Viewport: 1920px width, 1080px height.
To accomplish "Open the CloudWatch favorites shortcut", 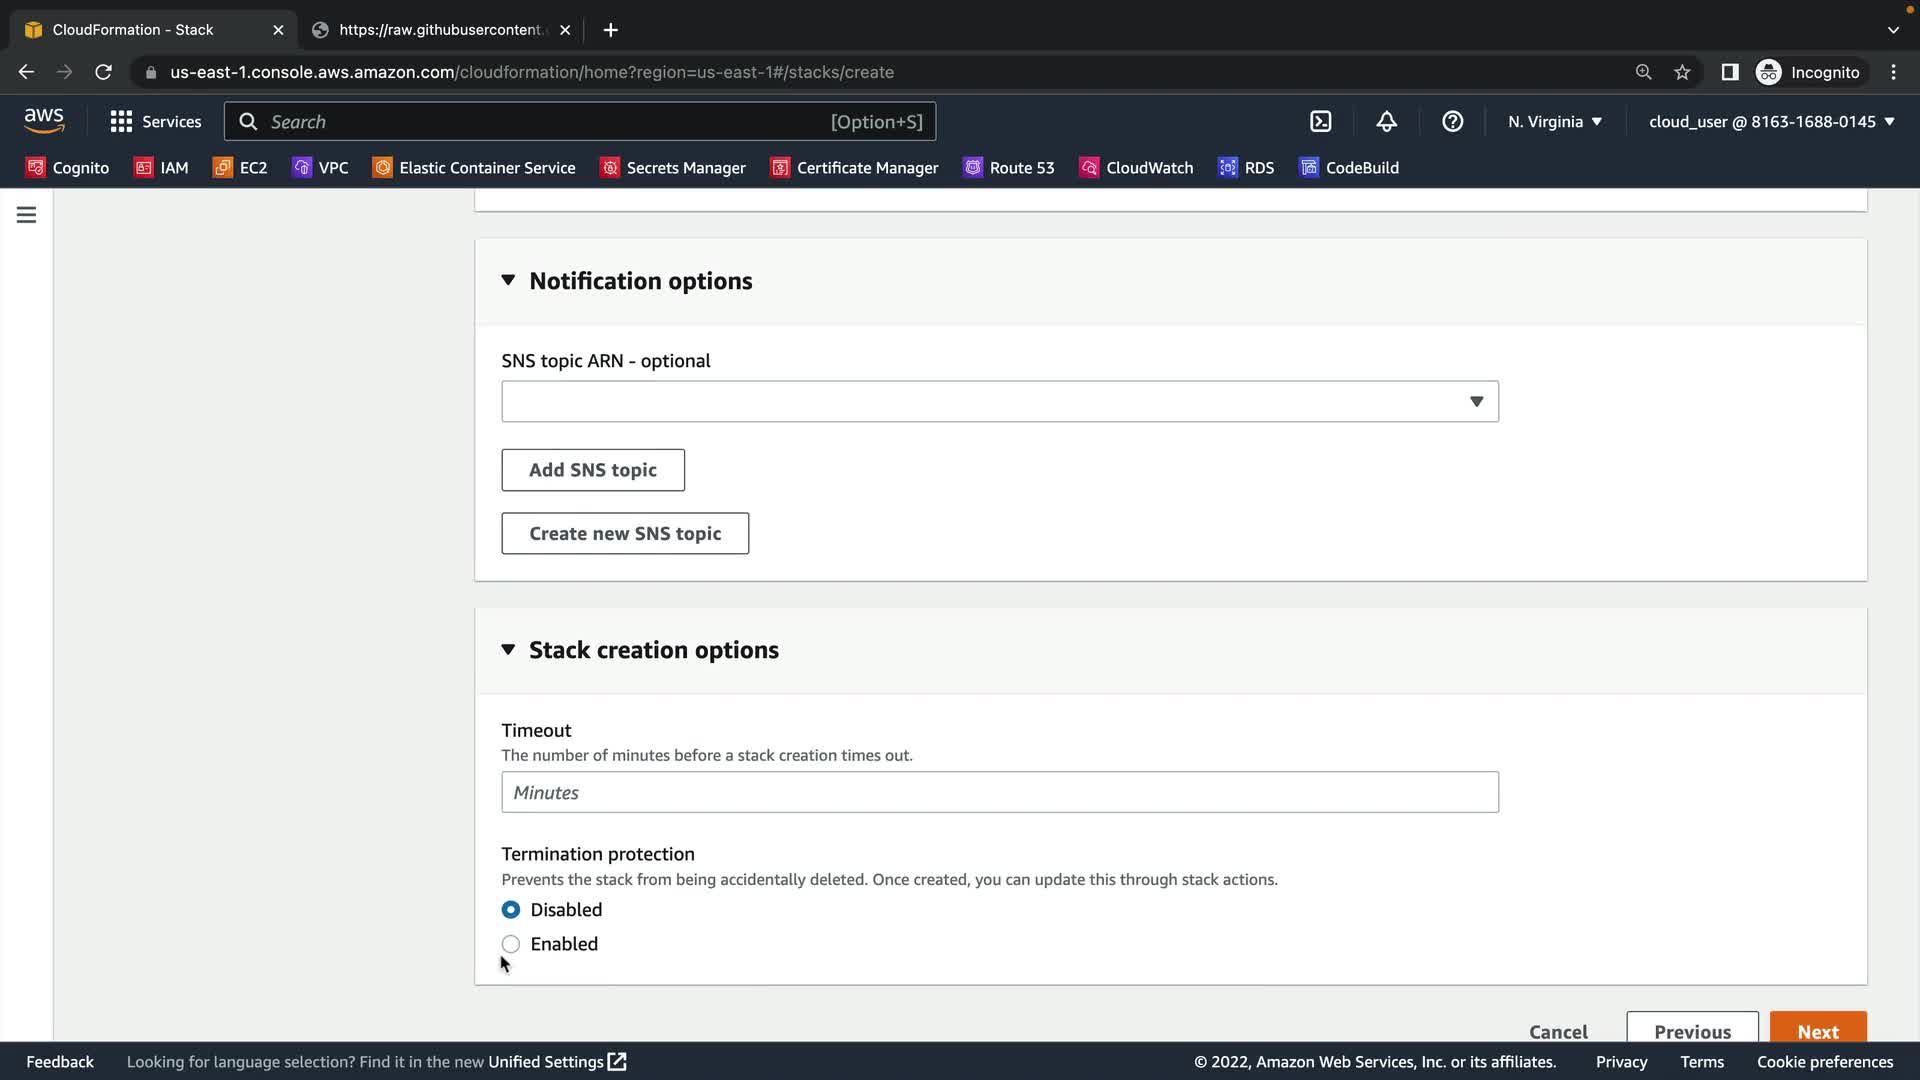I will coord(1137,168).
